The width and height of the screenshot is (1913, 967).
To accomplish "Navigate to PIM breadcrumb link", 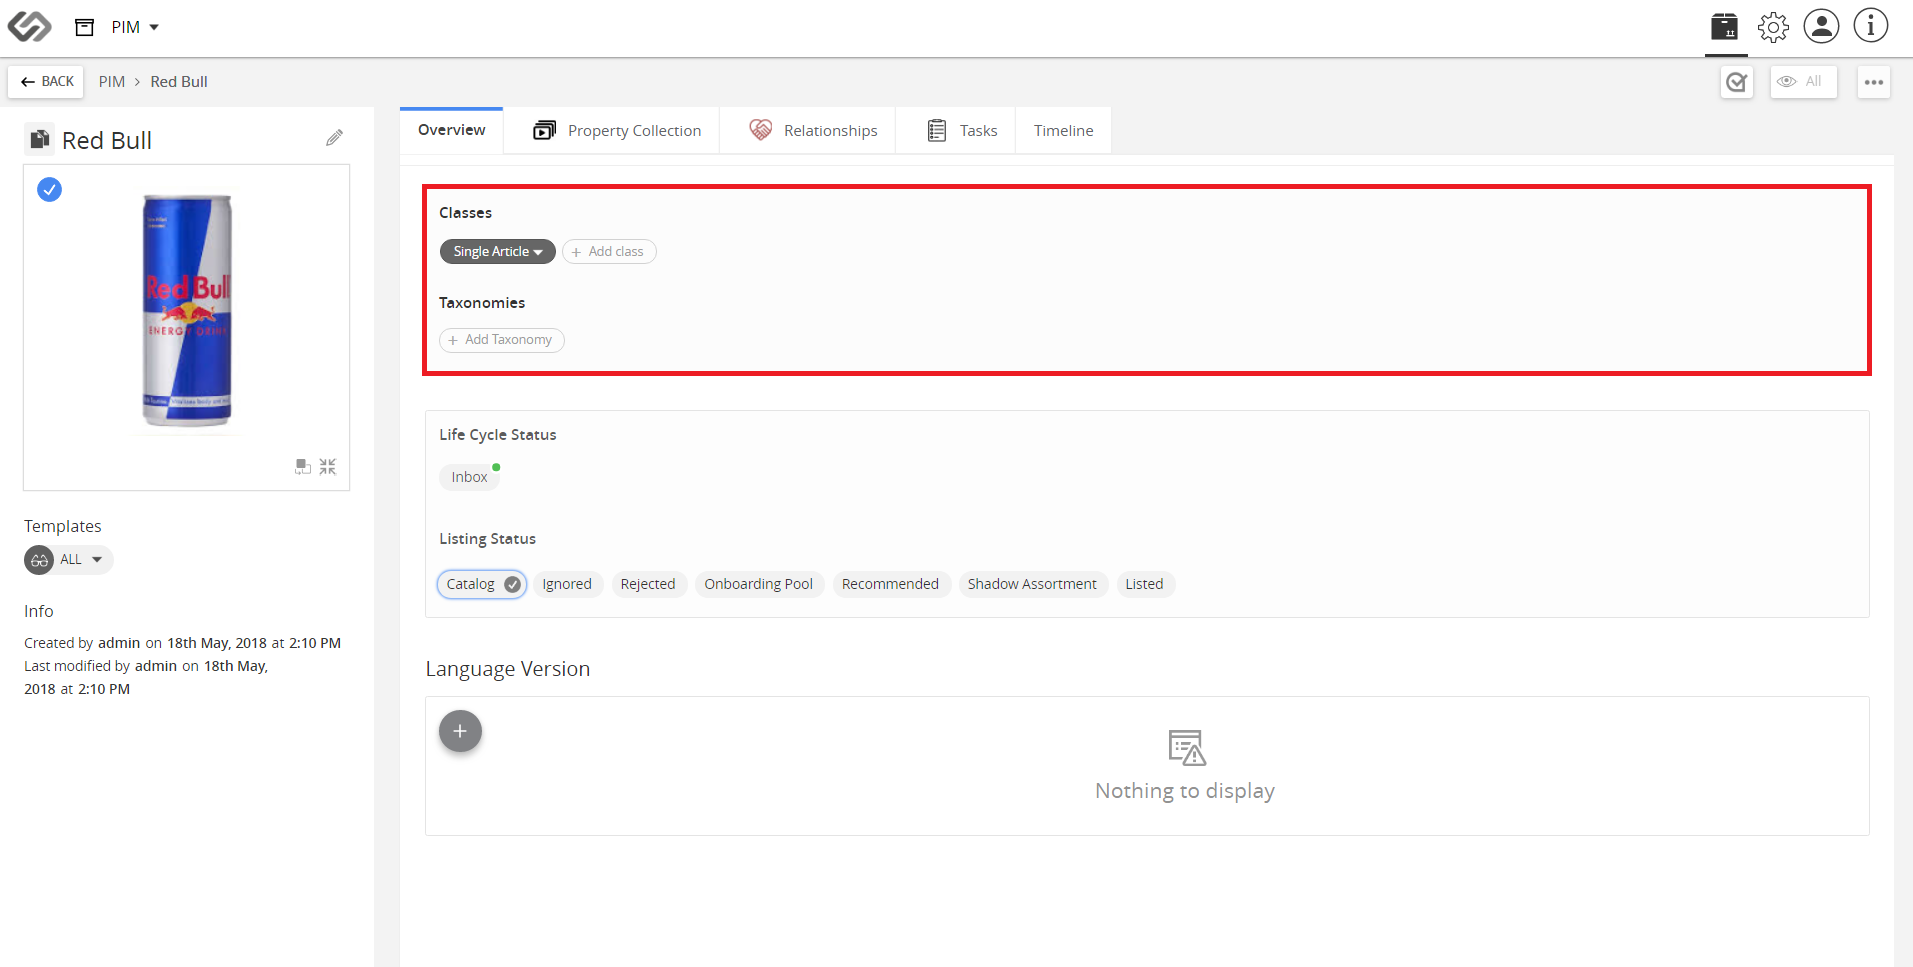I will 112,82.
